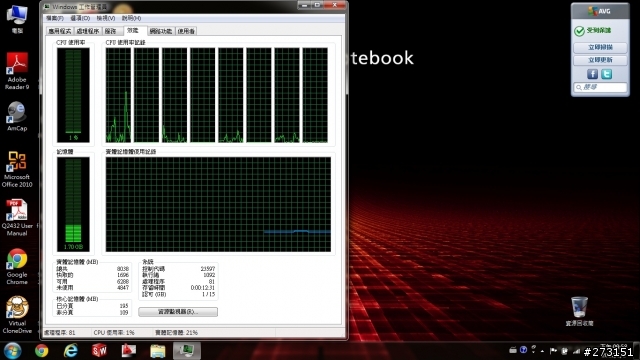Switch to the 服務 Services tab
640x360 pixels.
click(x=111, y=31)
